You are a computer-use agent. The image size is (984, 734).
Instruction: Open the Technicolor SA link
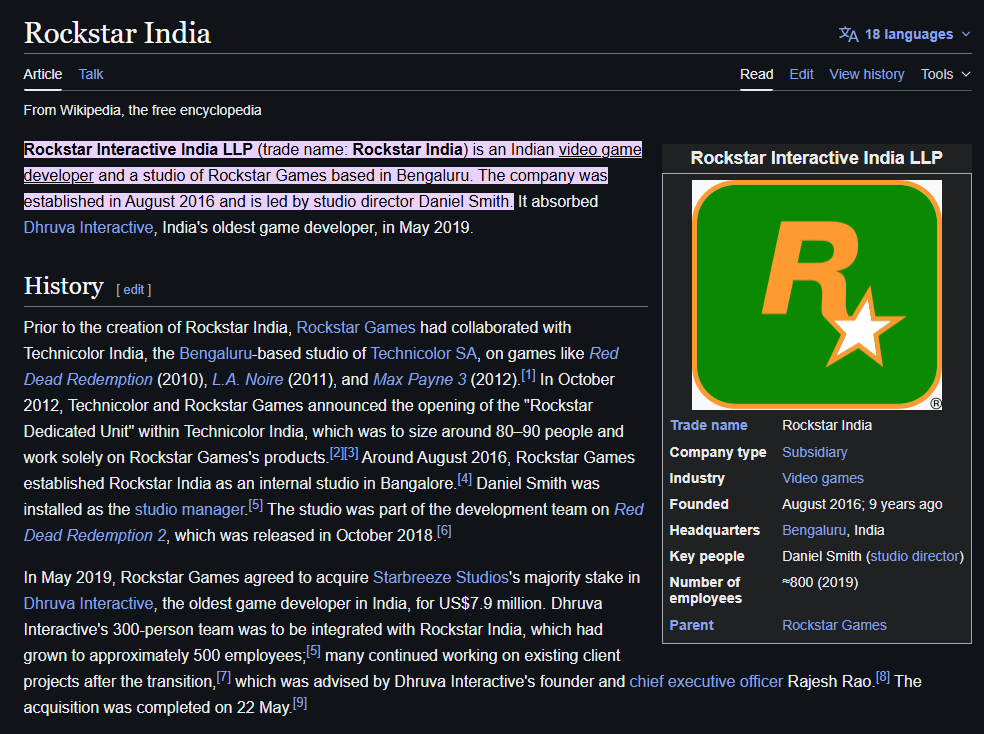(x=424, y=353)
